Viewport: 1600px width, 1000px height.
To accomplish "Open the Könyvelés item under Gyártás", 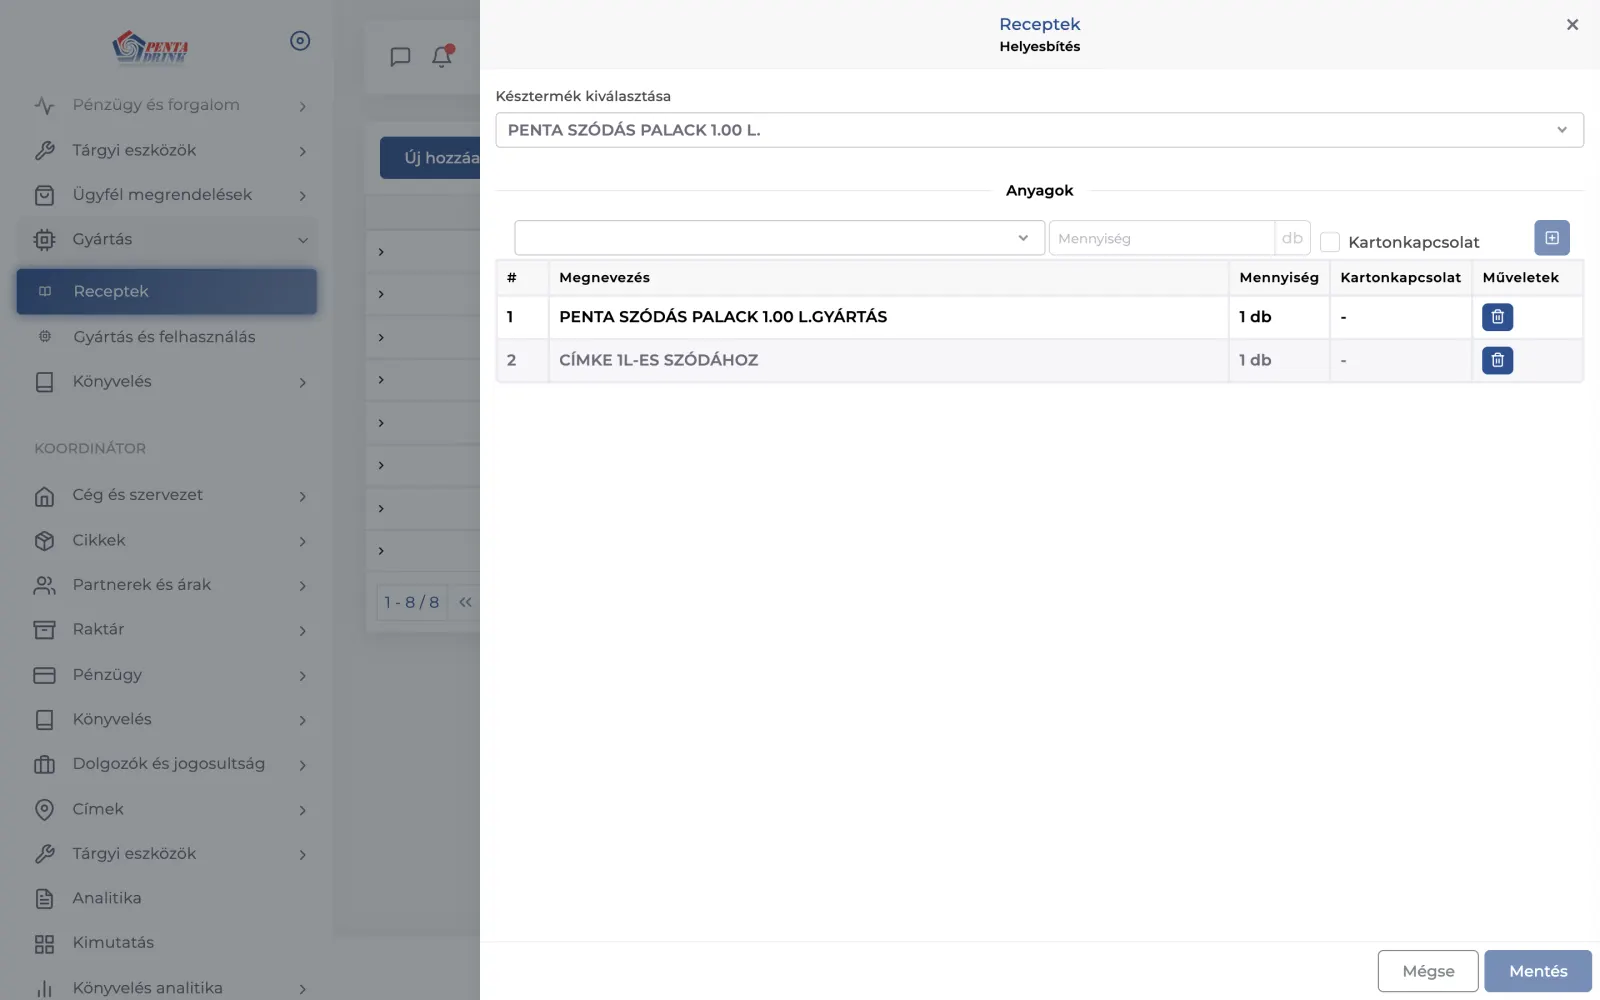I will (167, 382).
